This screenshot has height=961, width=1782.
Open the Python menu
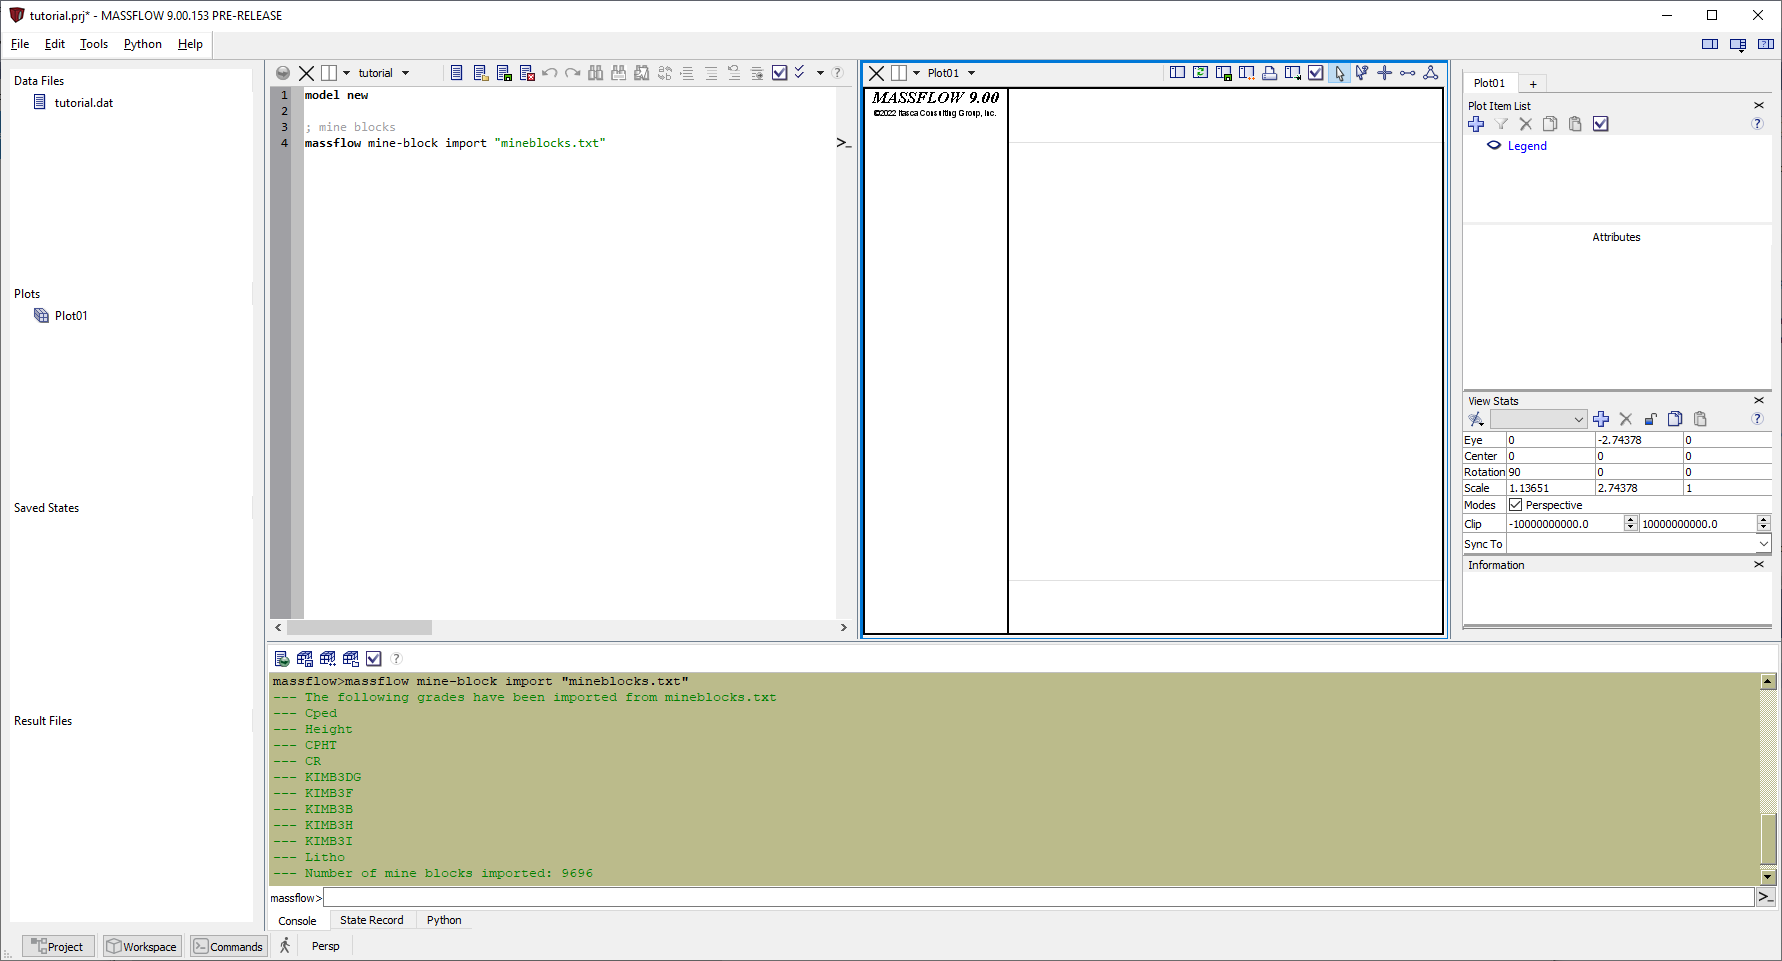click(x=142, y=44)
